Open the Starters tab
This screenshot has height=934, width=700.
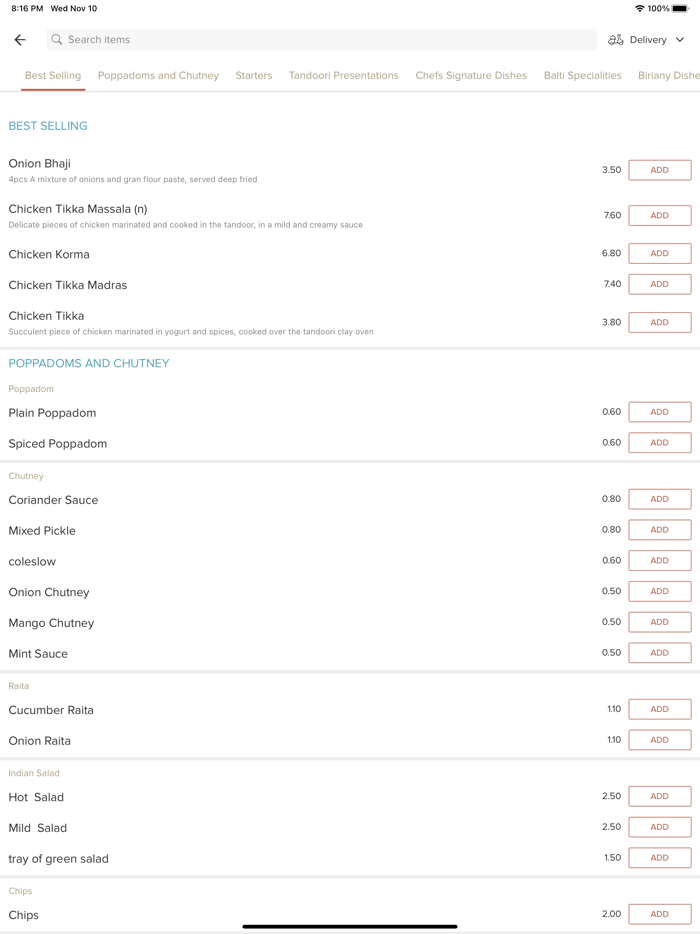(x=254, y=75)
